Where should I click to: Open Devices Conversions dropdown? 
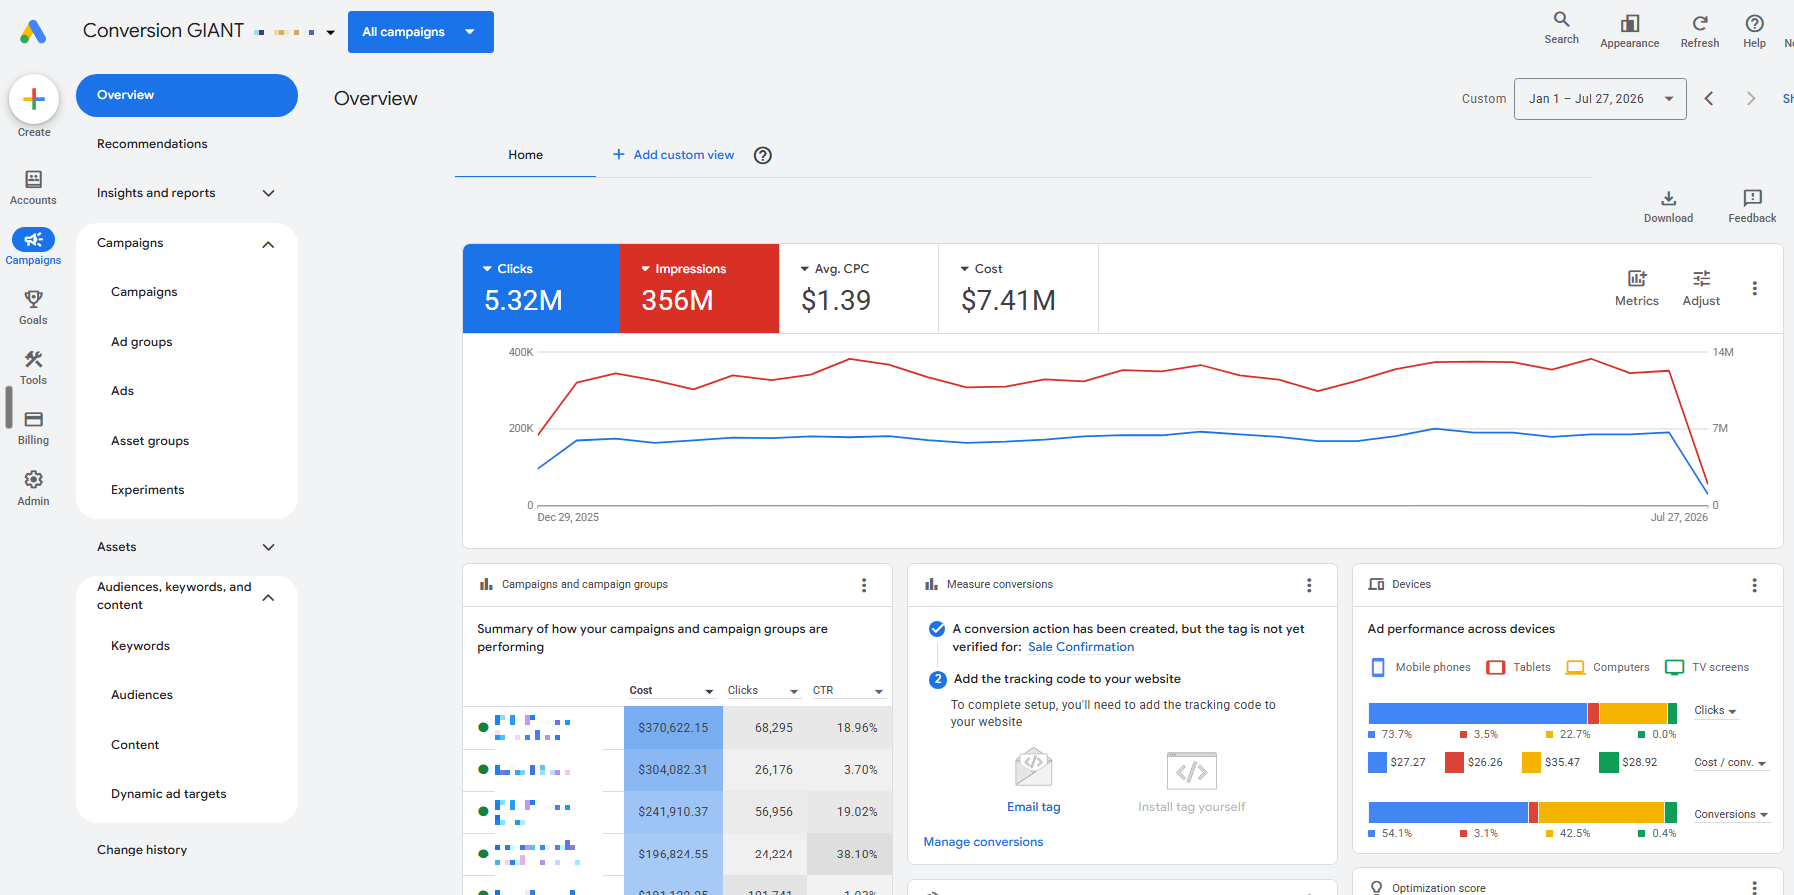[1731, 815]
